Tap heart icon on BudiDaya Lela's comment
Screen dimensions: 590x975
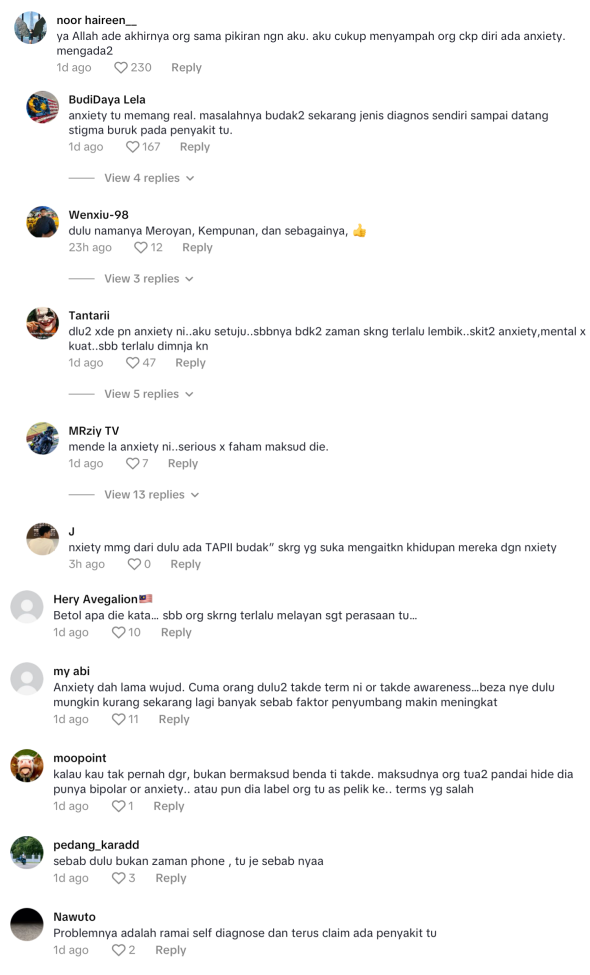(x=132, y=147)
